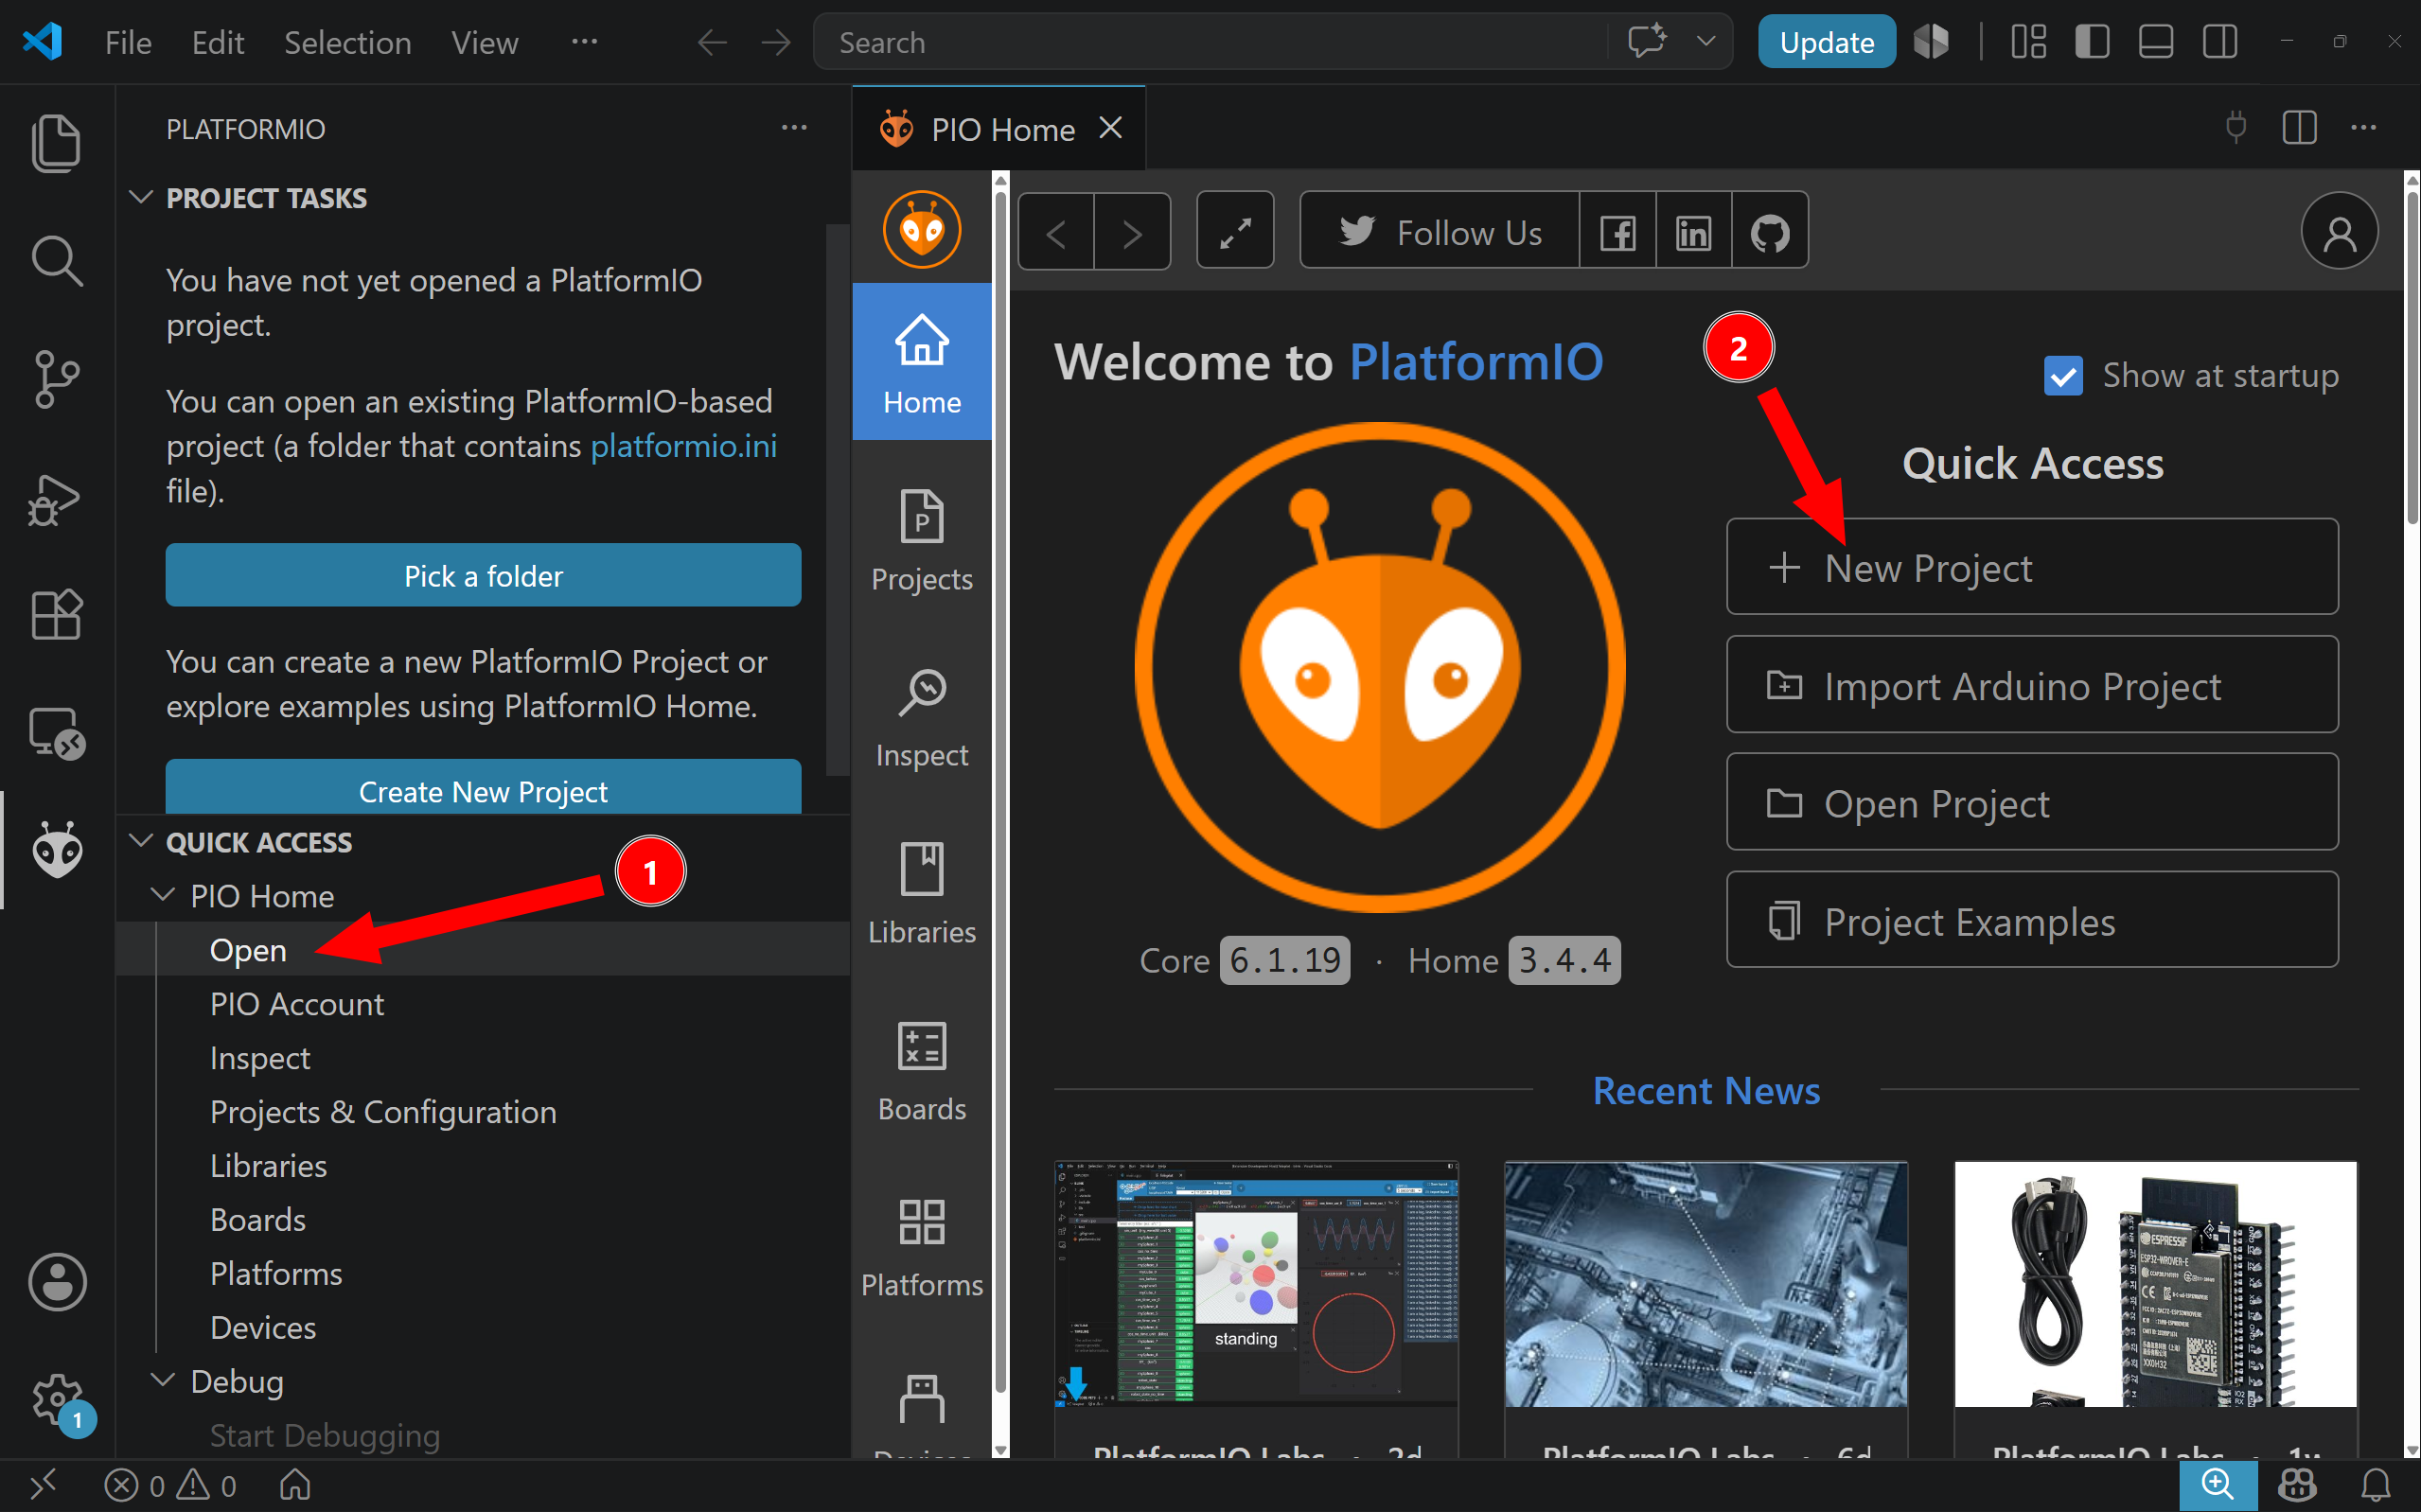Viewport: 2421px width, 1512px height.
Task: Open notifications bell in status bar
Action: 2375,1485
